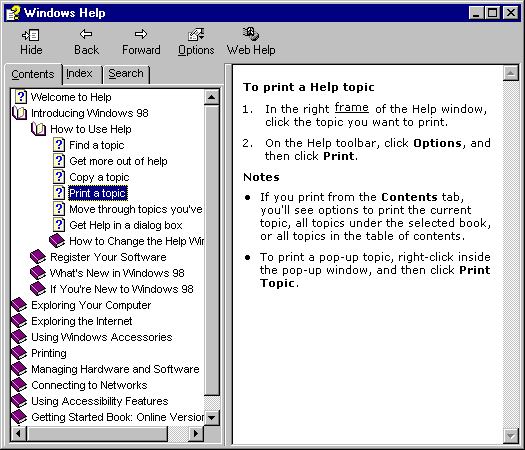
Task: Click the Connecting to Networks book icon
Action: 19,385
